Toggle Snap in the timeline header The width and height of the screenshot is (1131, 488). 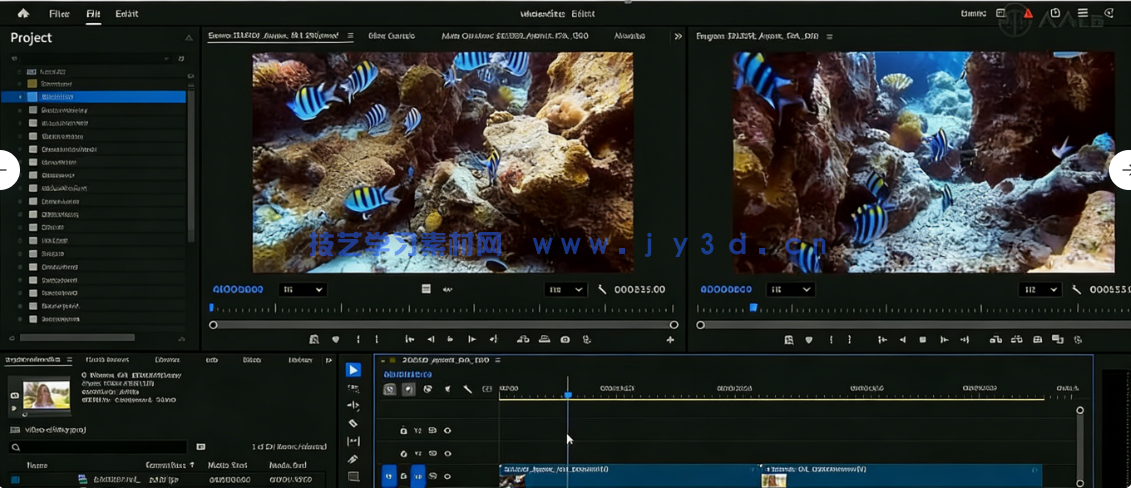(x=409, y=389)
